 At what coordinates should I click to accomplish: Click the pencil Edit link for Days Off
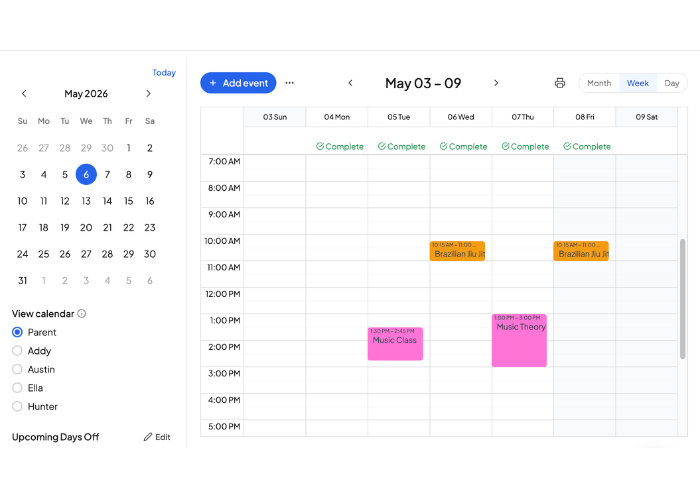click(x=157, y=437)
